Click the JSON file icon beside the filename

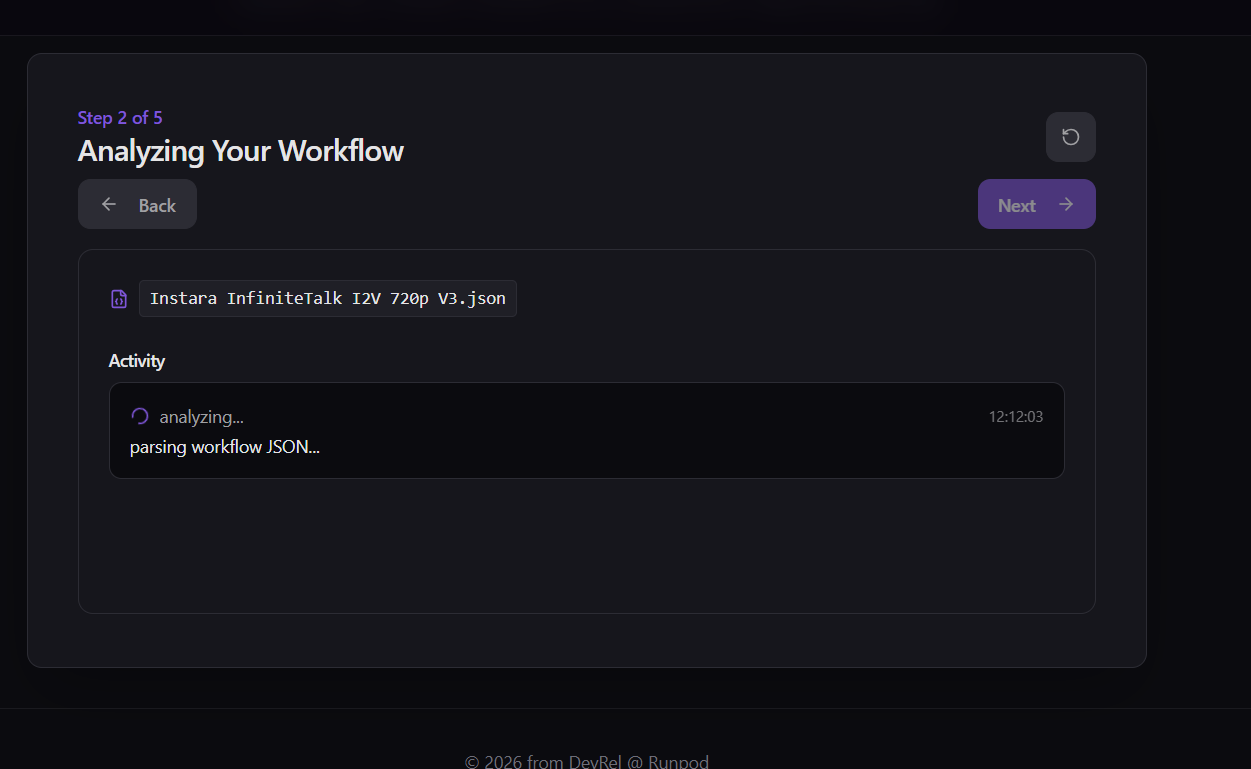pos(118,298)
